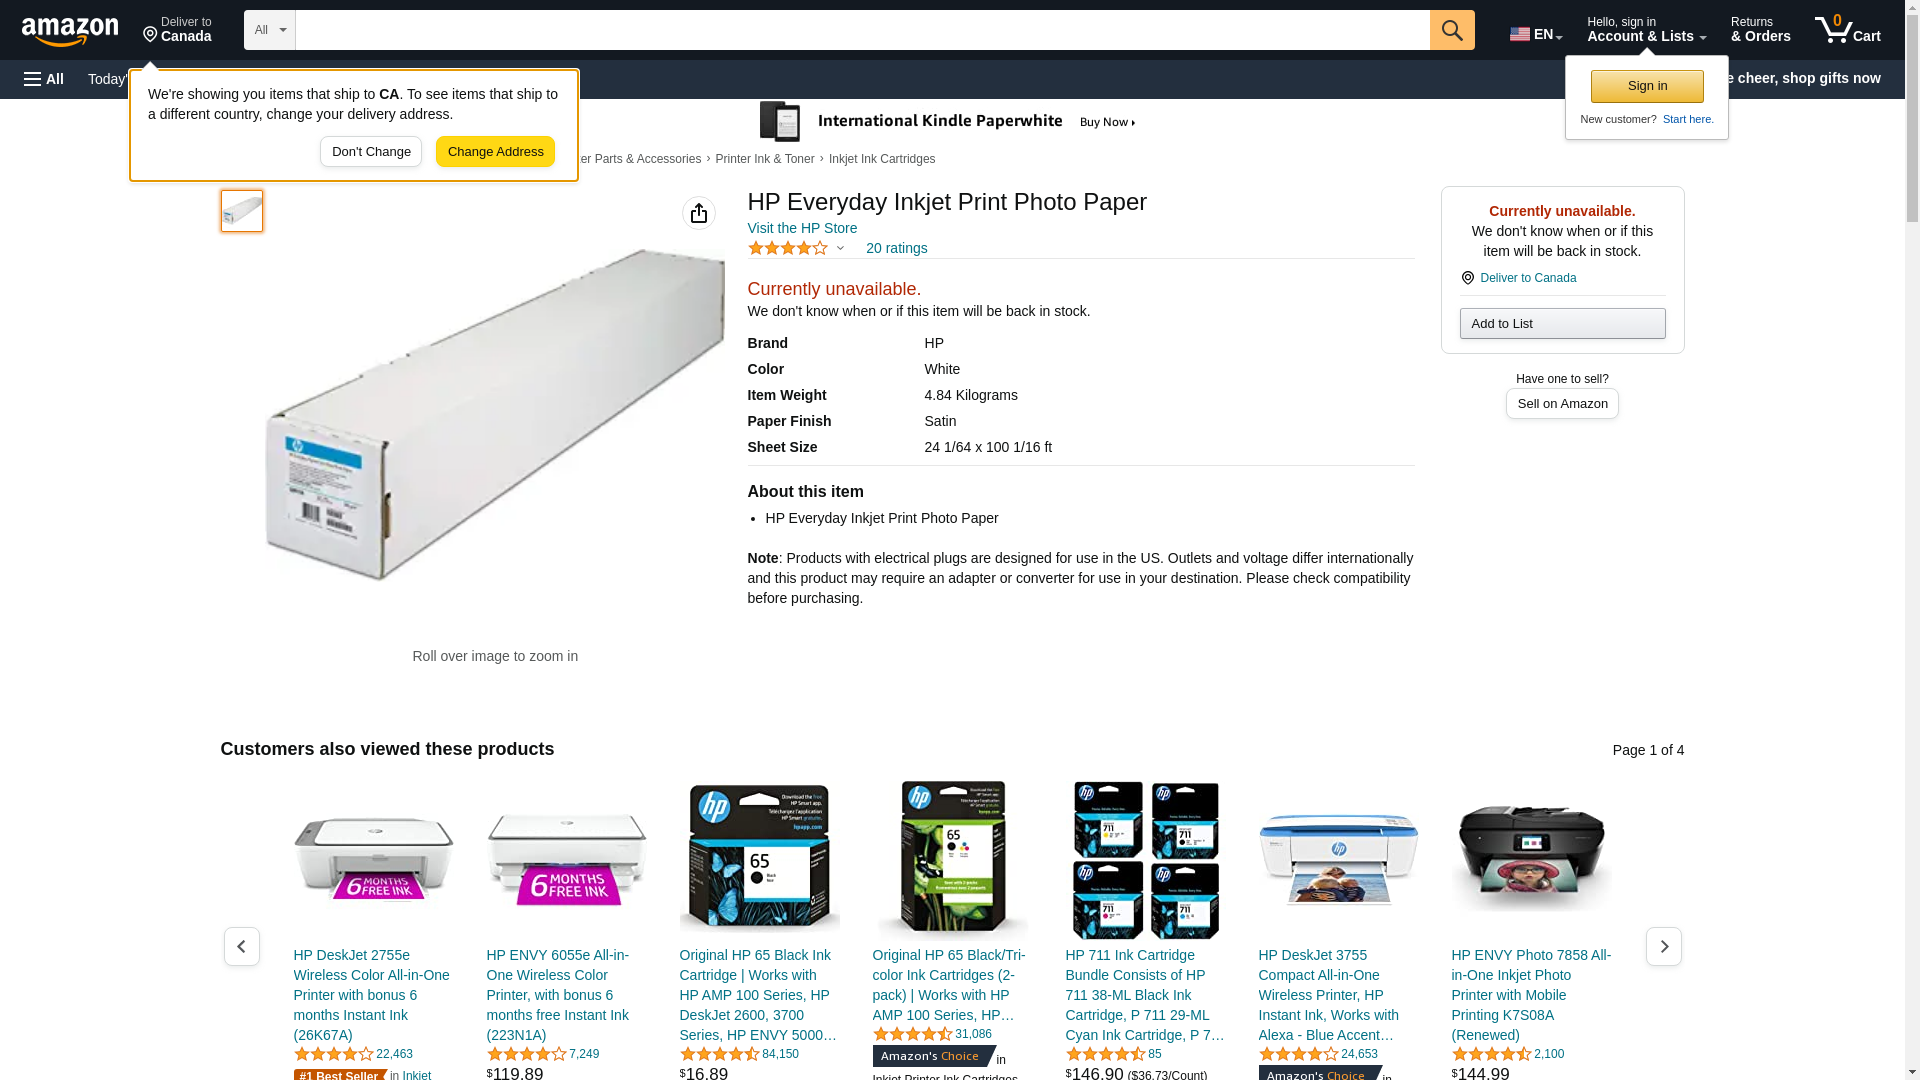This screenshot has height=1080, width=1920.
Task: Select the Don't Change button
Action: (x=371, y=152)
